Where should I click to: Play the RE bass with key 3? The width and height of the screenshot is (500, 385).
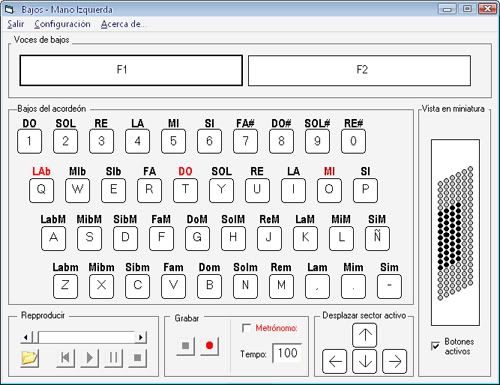click(x=102, y=141)
